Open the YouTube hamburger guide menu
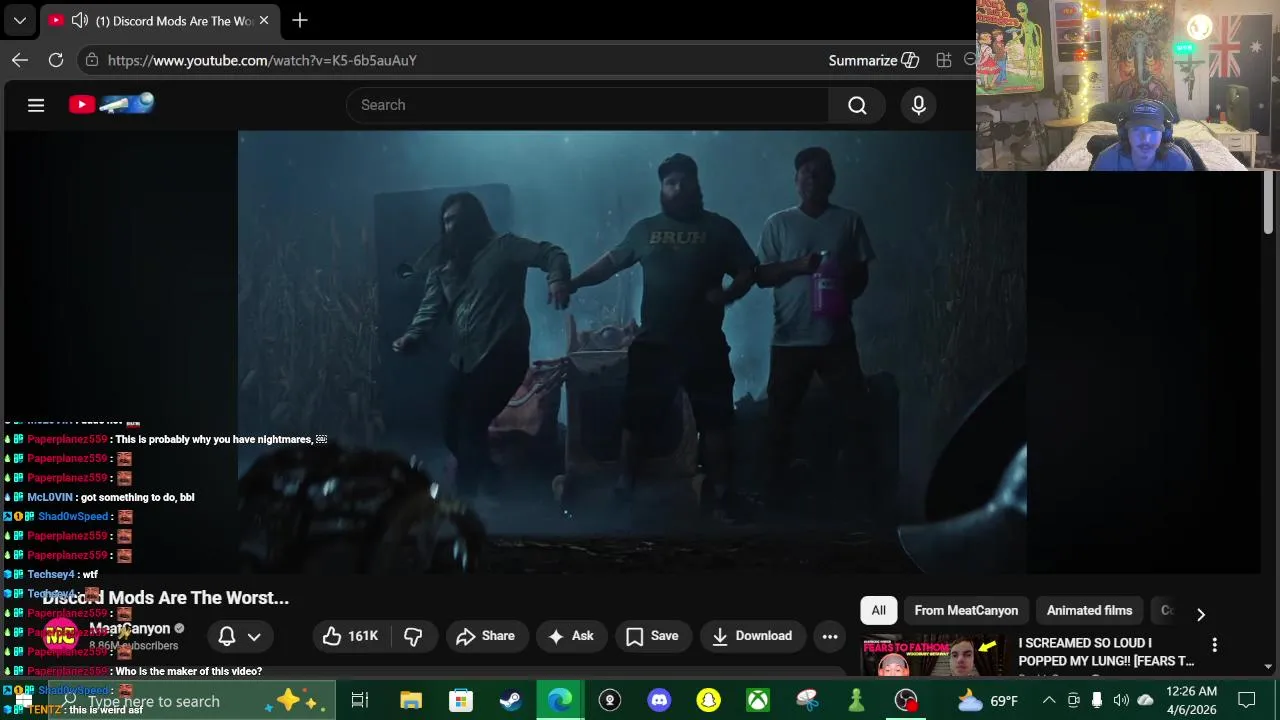 pyautogui.click(x=36, y=105)
